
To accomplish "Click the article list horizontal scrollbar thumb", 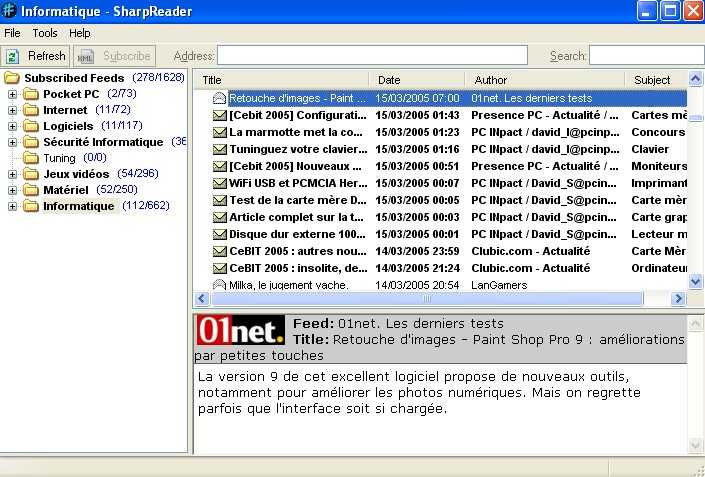I will click(x=427, y=299).
